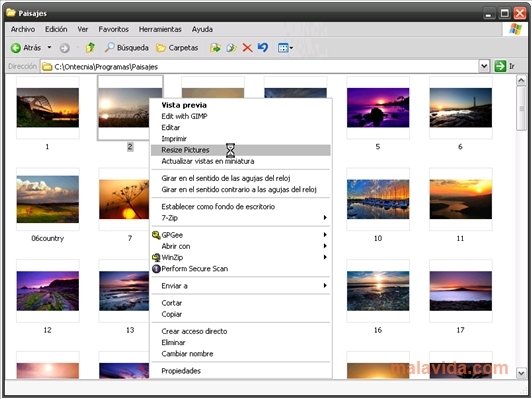
Task: Open Búsqueda search tool
Action: pos(127,48)
